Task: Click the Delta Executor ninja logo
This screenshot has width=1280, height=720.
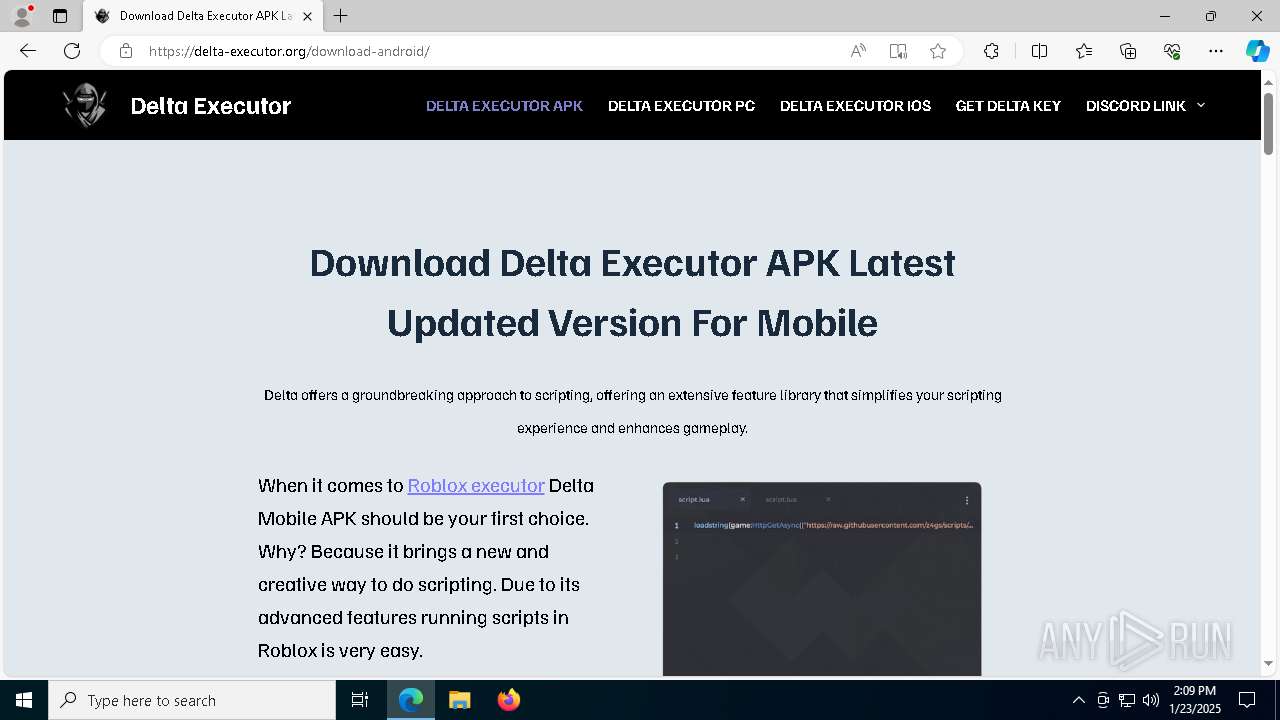Action: pyautogui.click(x=85, y=105)
